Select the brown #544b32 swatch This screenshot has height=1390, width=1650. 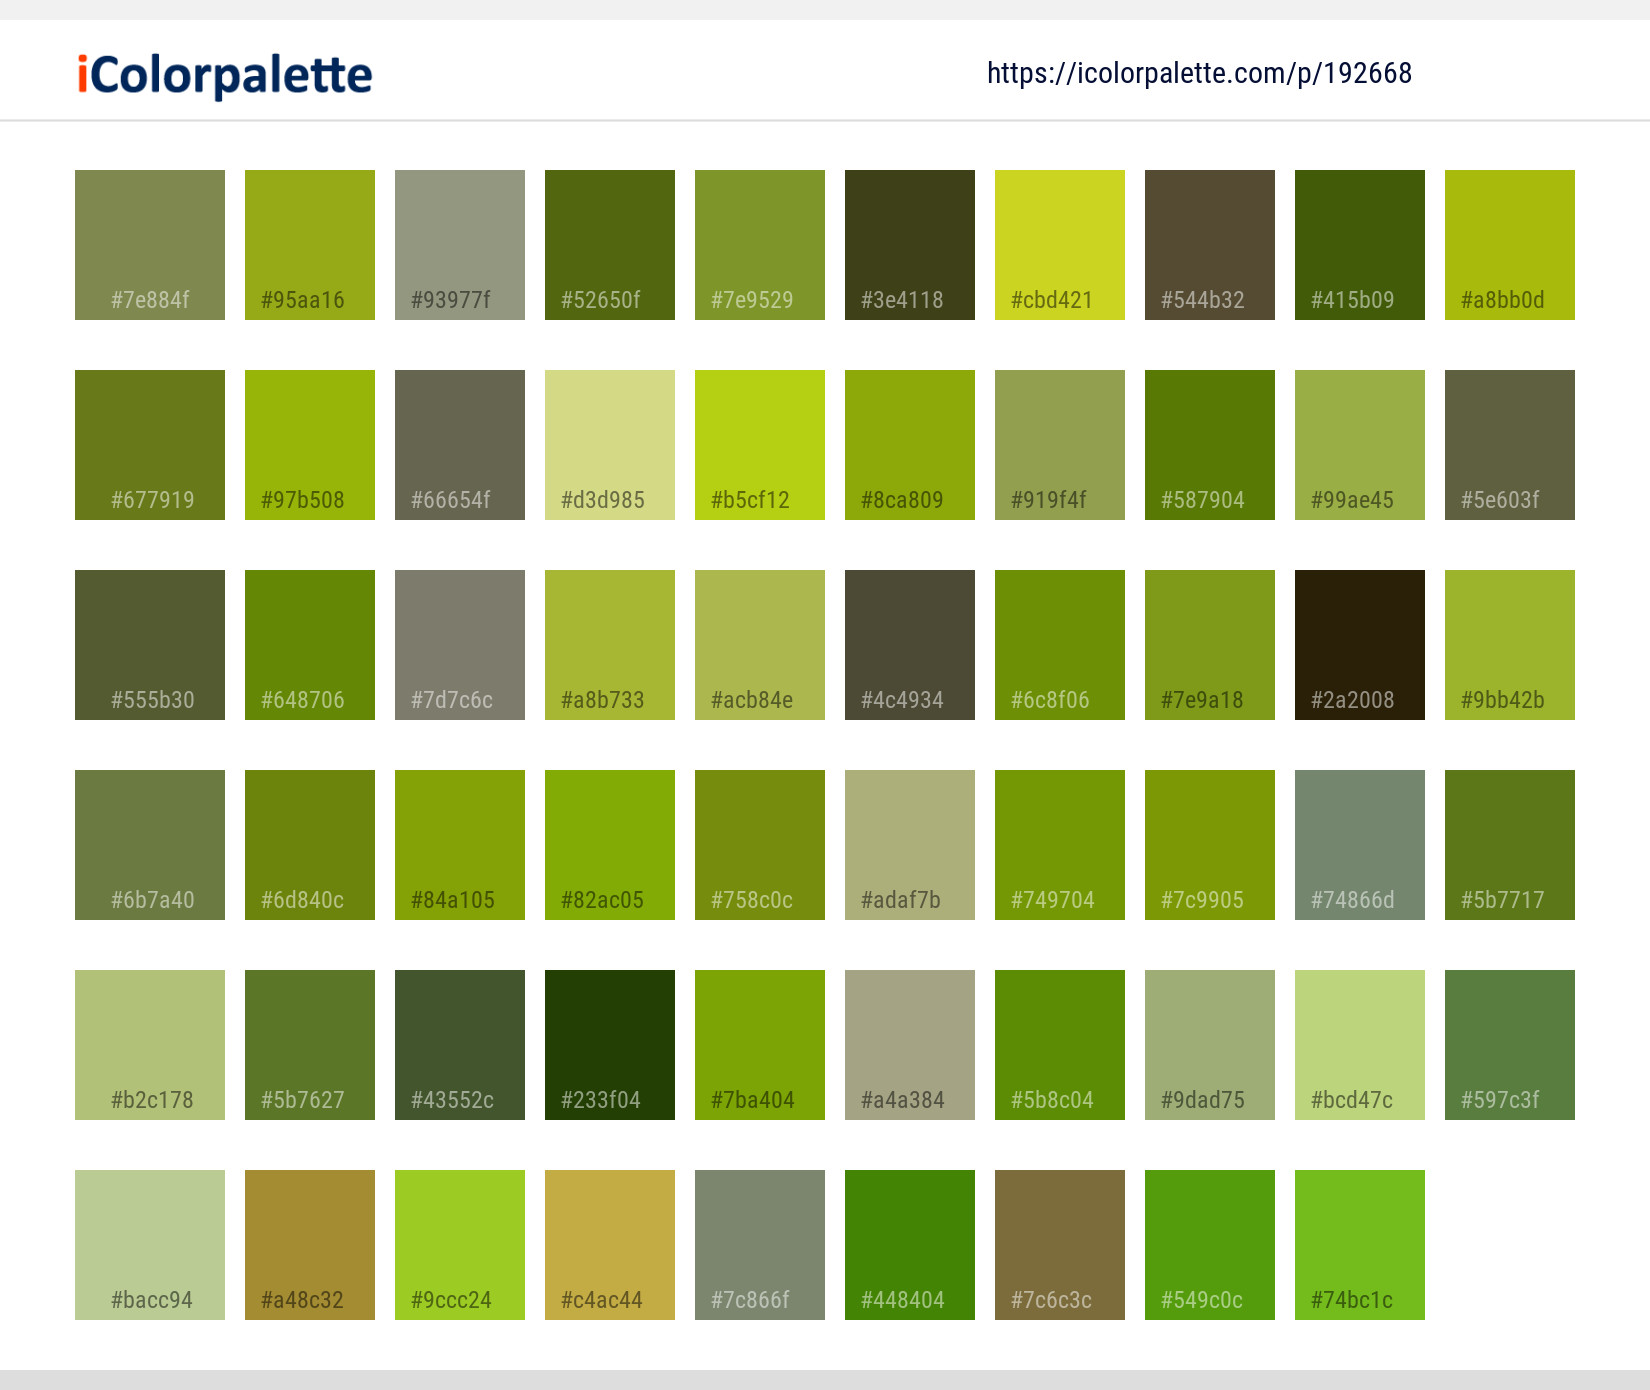pos(1210,245)
